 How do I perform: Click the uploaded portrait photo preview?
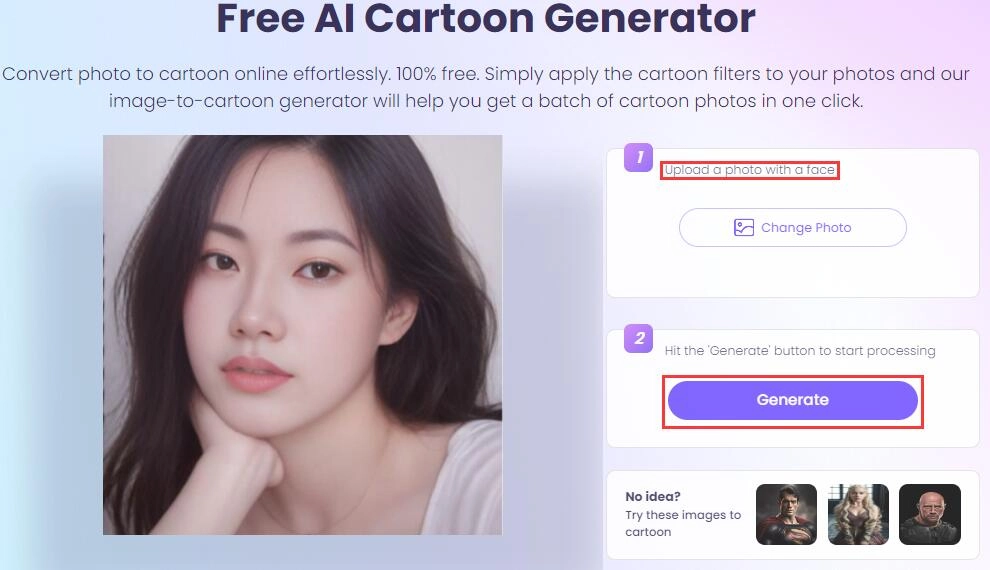[x=302, y=334]
